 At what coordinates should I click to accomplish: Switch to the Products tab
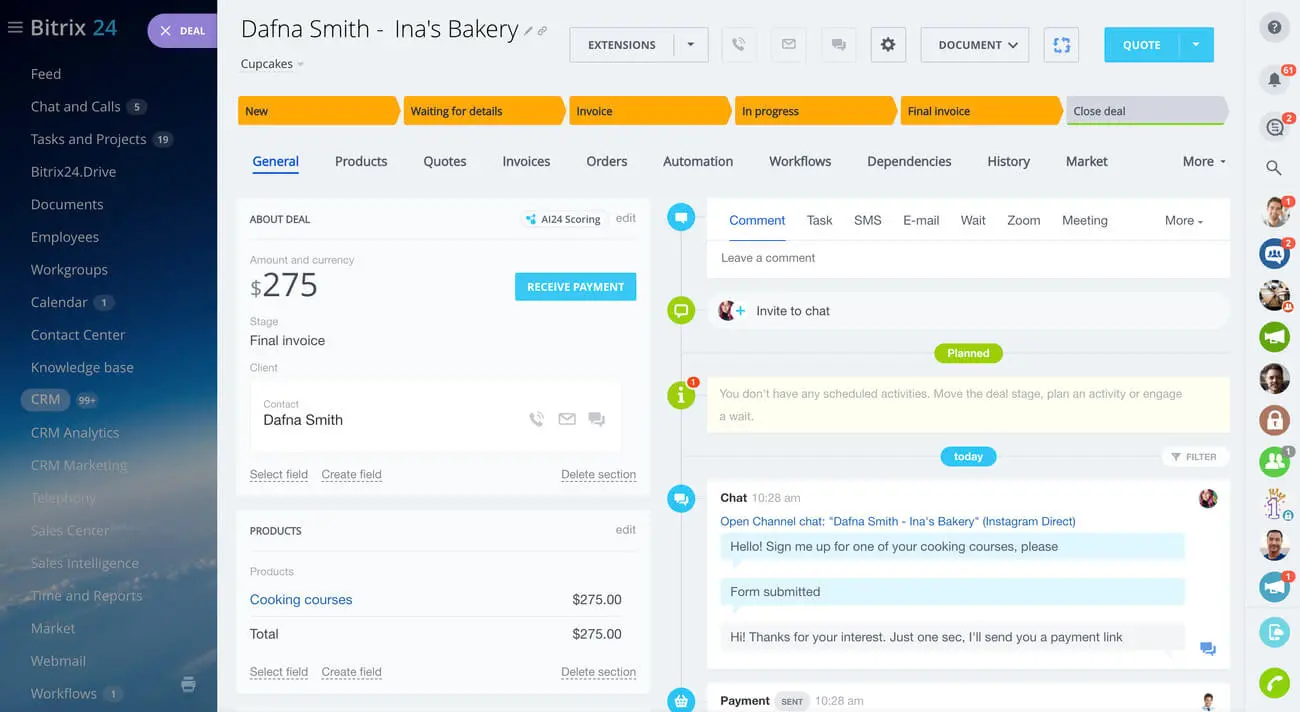[x=361, y=161]
